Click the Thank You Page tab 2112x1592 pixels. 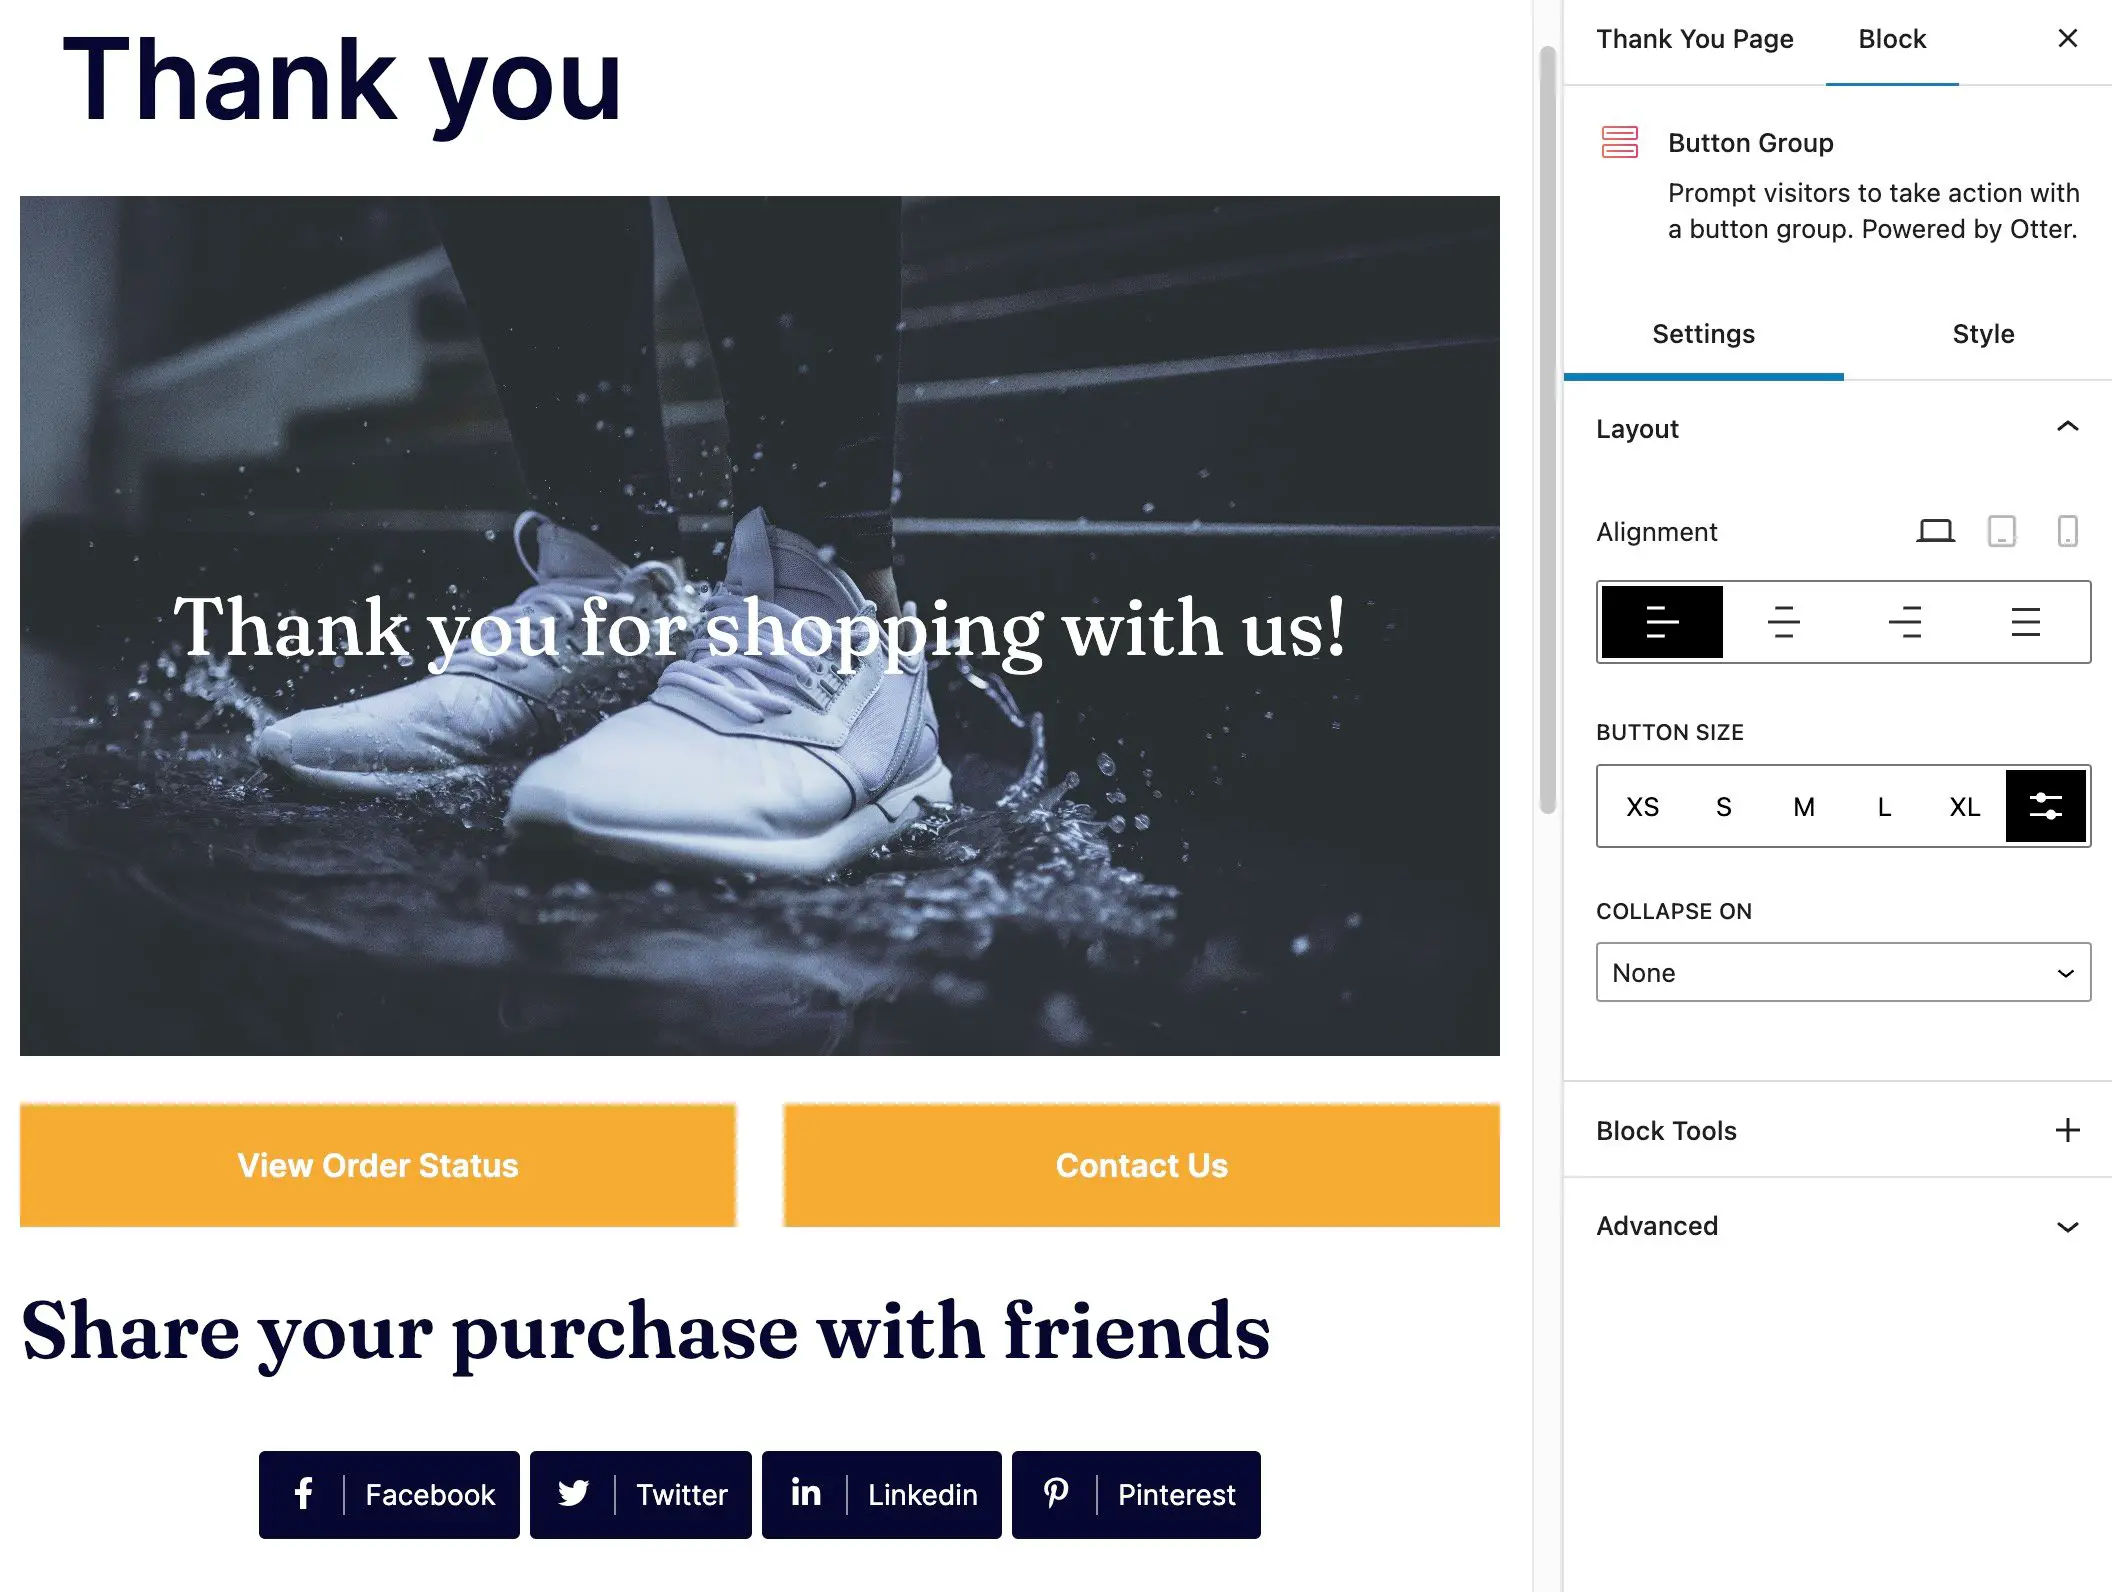[x=1694, y=38]
